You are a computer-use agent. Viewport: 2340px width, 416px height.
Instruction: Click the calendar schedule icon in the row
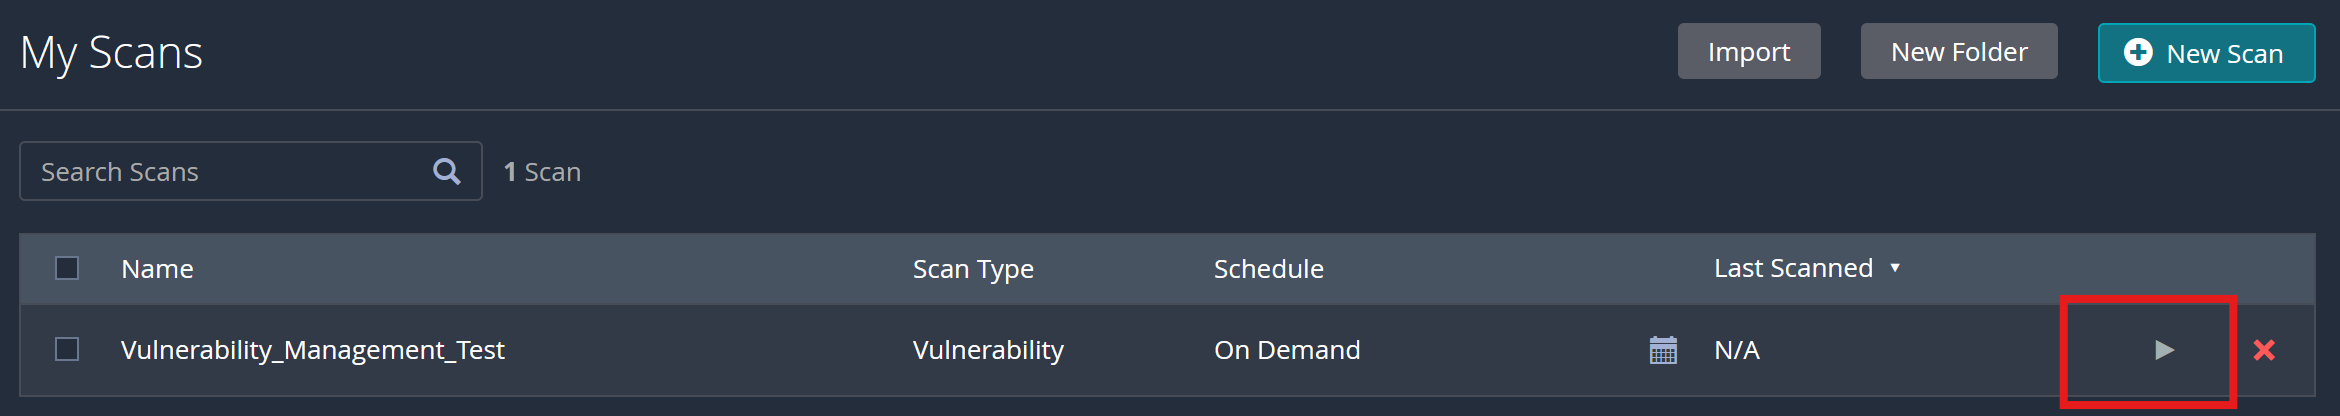pos(1663,350)
